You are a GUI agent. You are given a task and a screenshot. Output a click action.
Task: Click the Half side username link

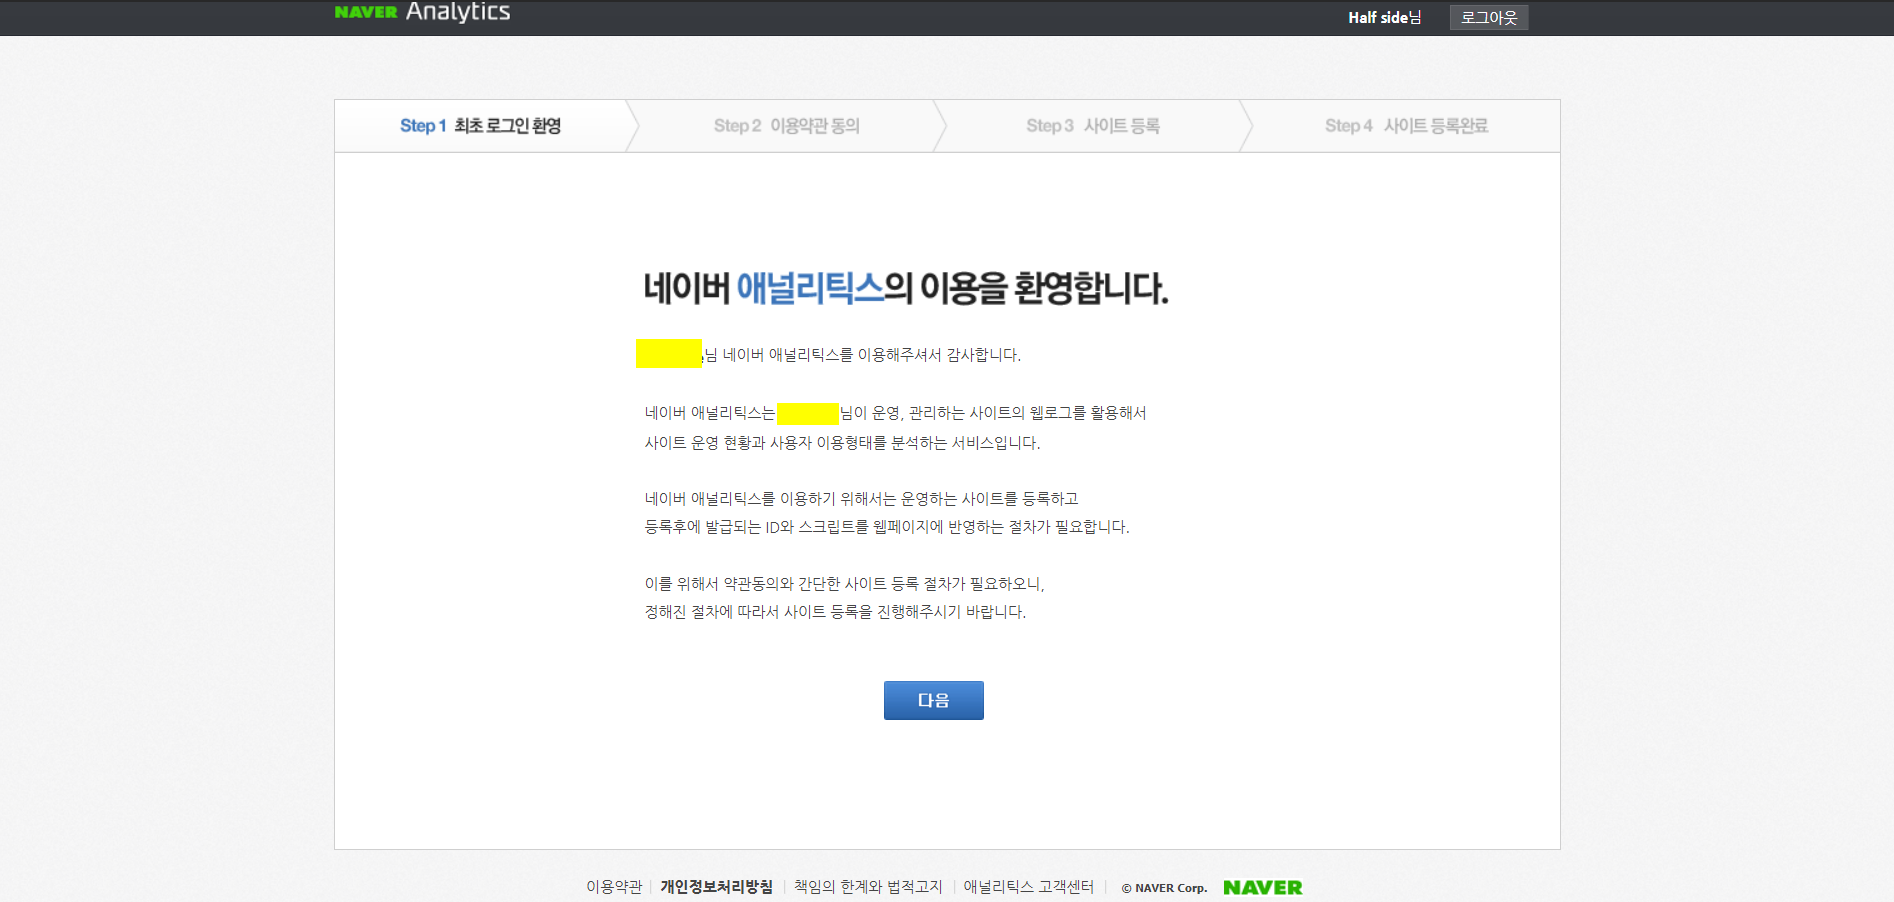pyautogui.click(x=1384, y=18)
